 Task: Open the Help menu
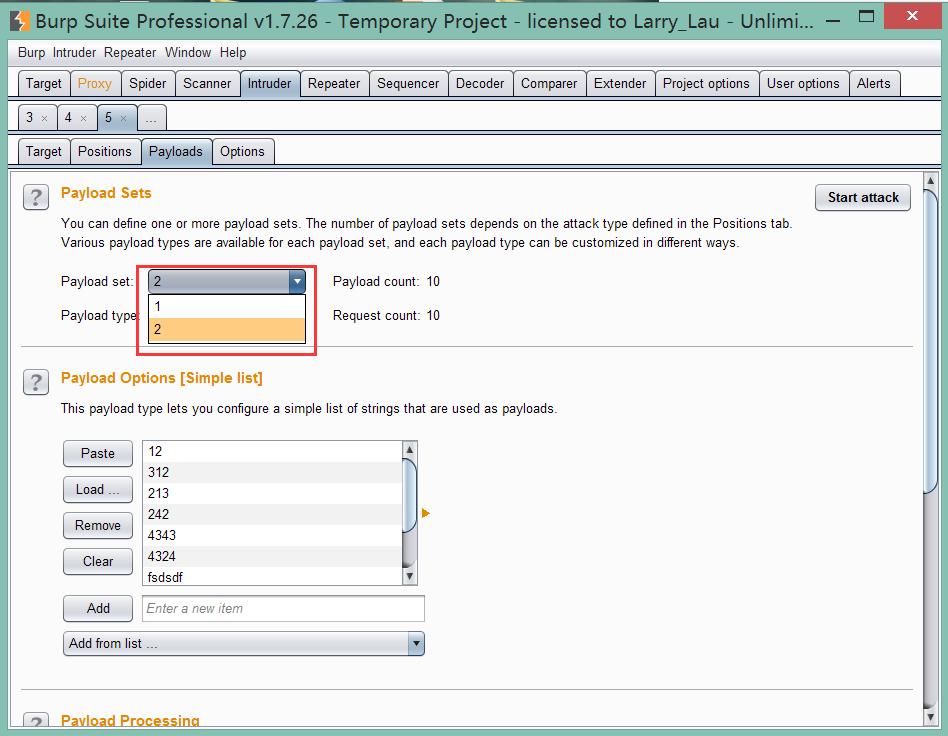(x=233, y=53)
